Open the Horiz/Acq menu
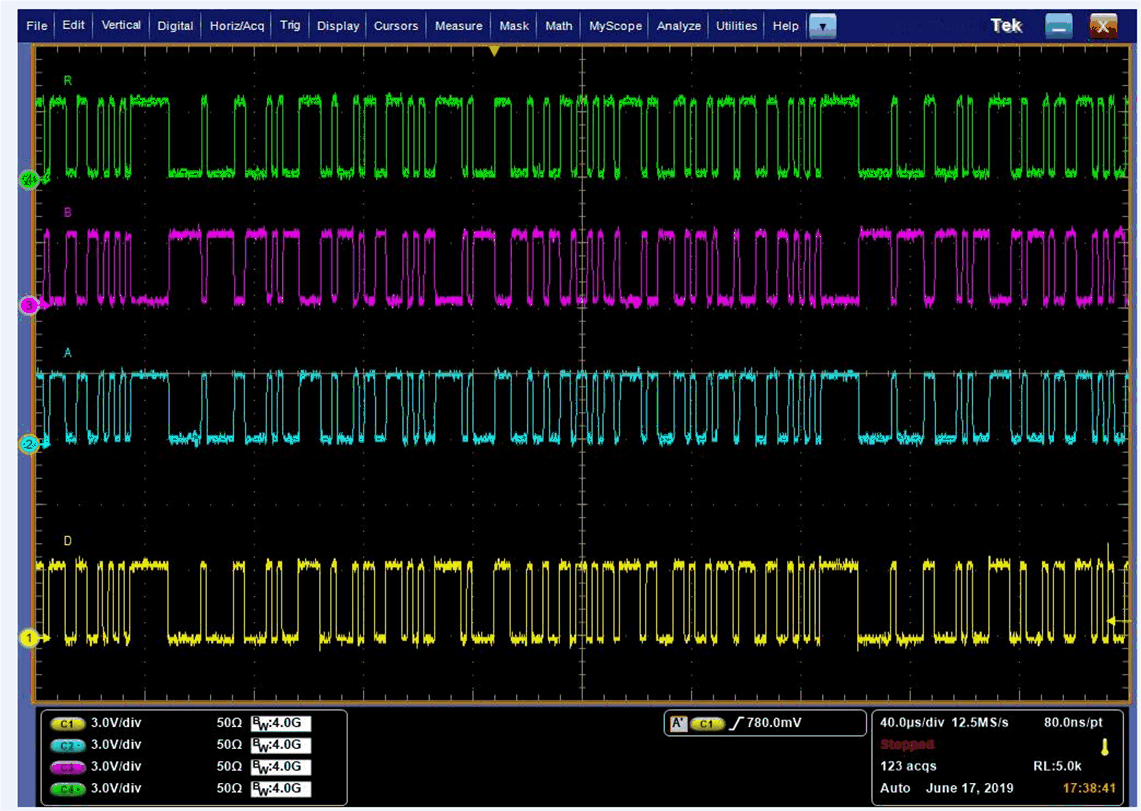Viewport: 1141px width, 811px height. click(x=237, y=25)
